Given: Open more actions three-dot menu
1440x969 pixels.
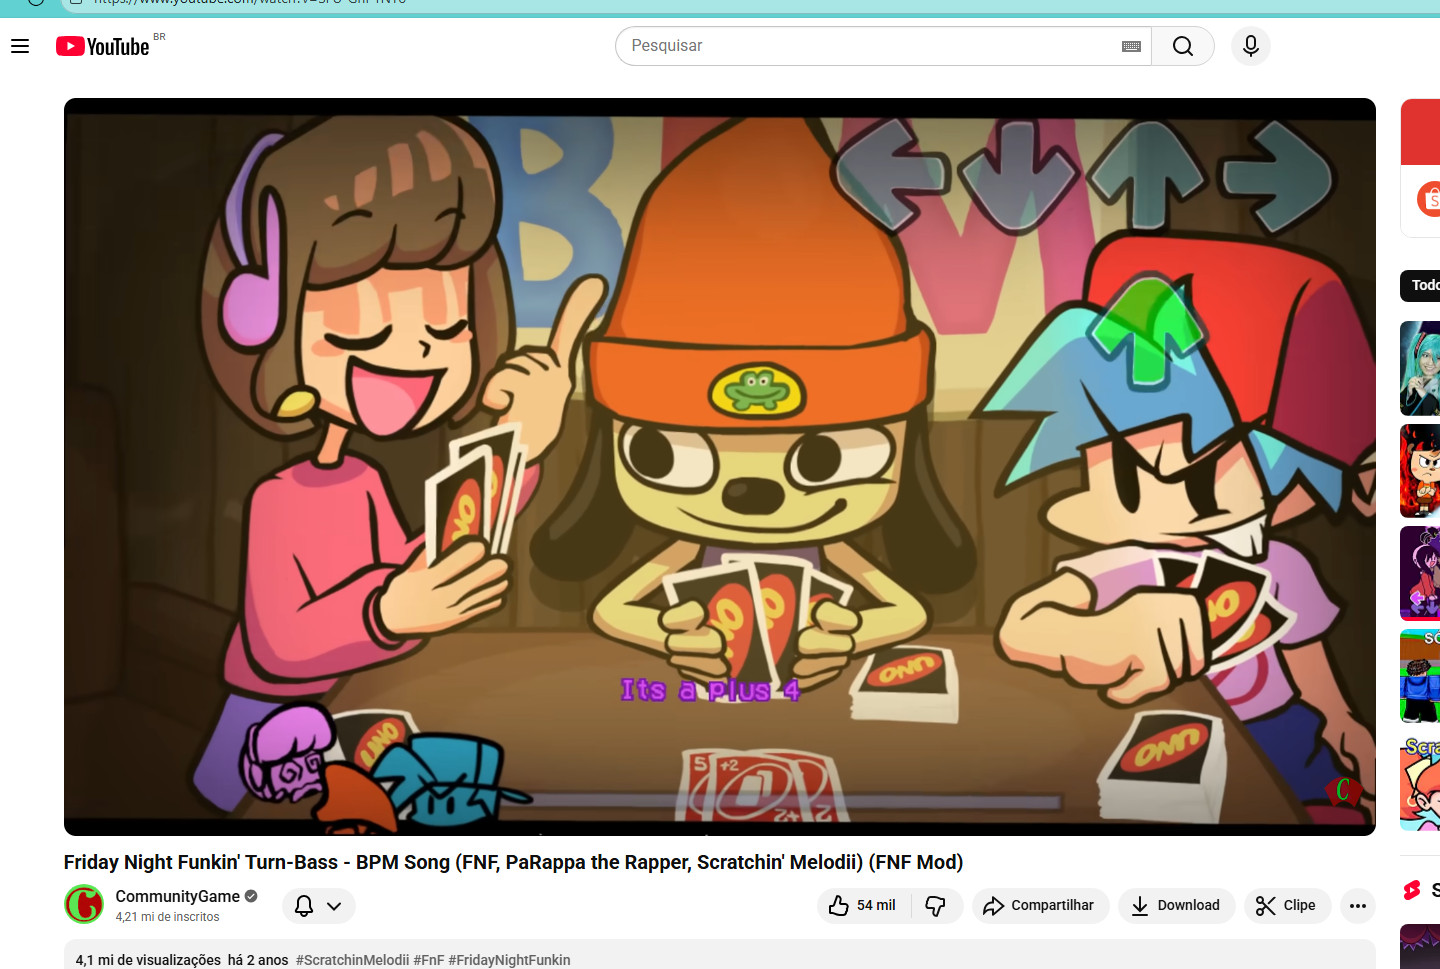Looking at the screenshot, I should (1357, 905).
